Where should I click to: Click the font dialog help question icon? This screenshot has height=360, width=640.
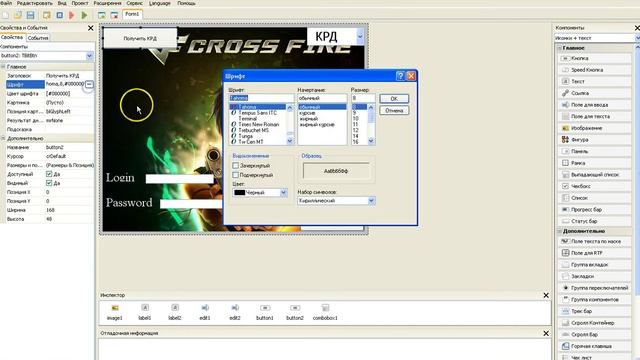coord(400,76)
